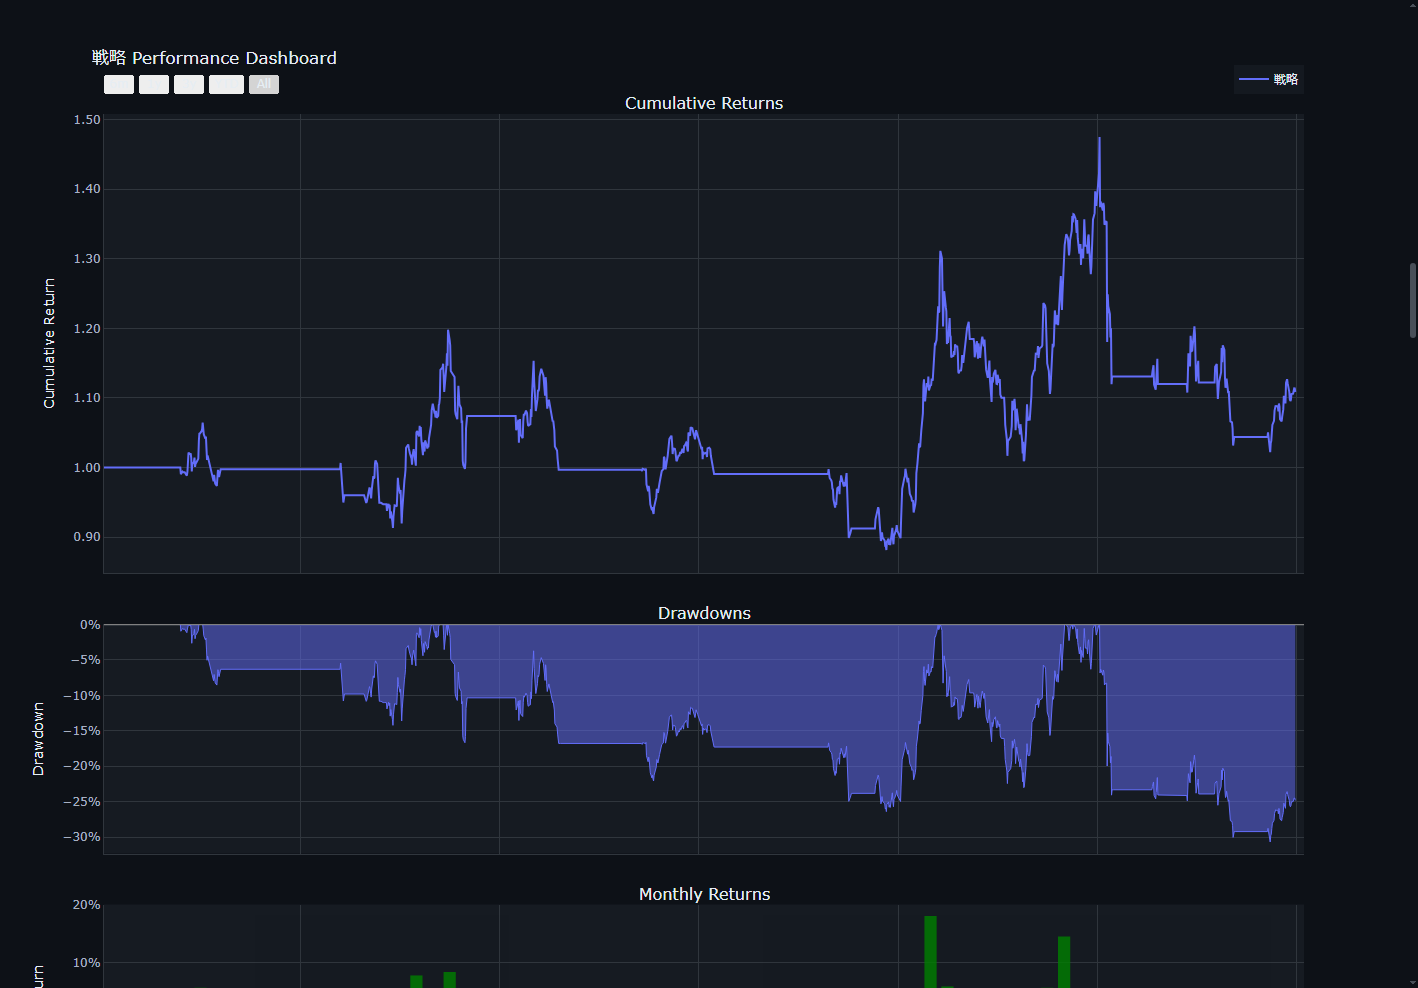Click the 0.90 y-axis tick label

click(x=87, y=537)
